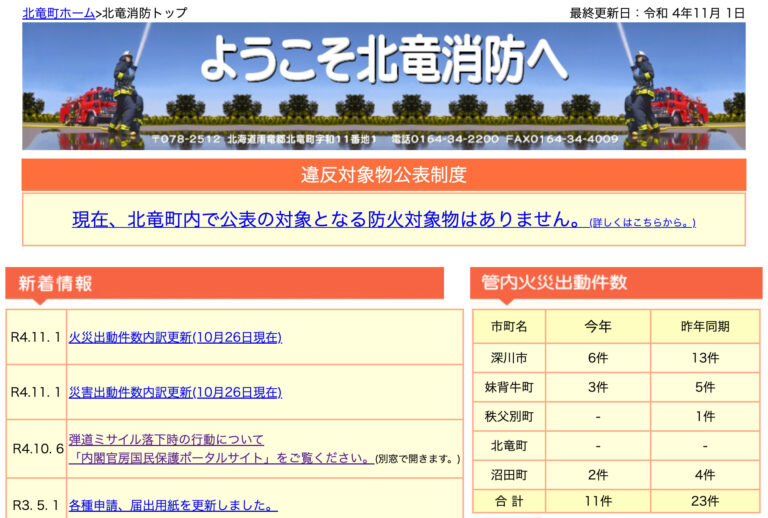Click the ようこそ北竜消防へ banner title

[x=384, y=62]
